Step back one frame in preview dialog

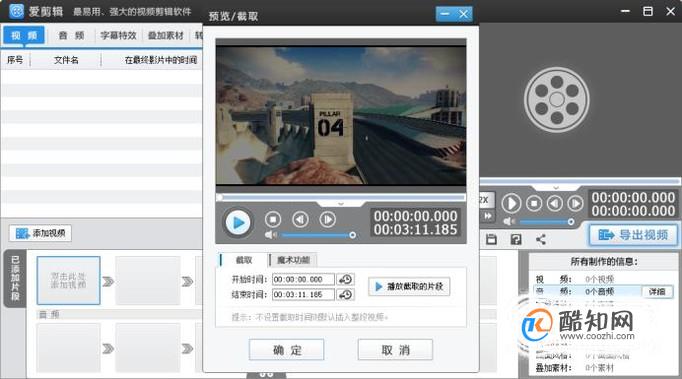[300, 220]
